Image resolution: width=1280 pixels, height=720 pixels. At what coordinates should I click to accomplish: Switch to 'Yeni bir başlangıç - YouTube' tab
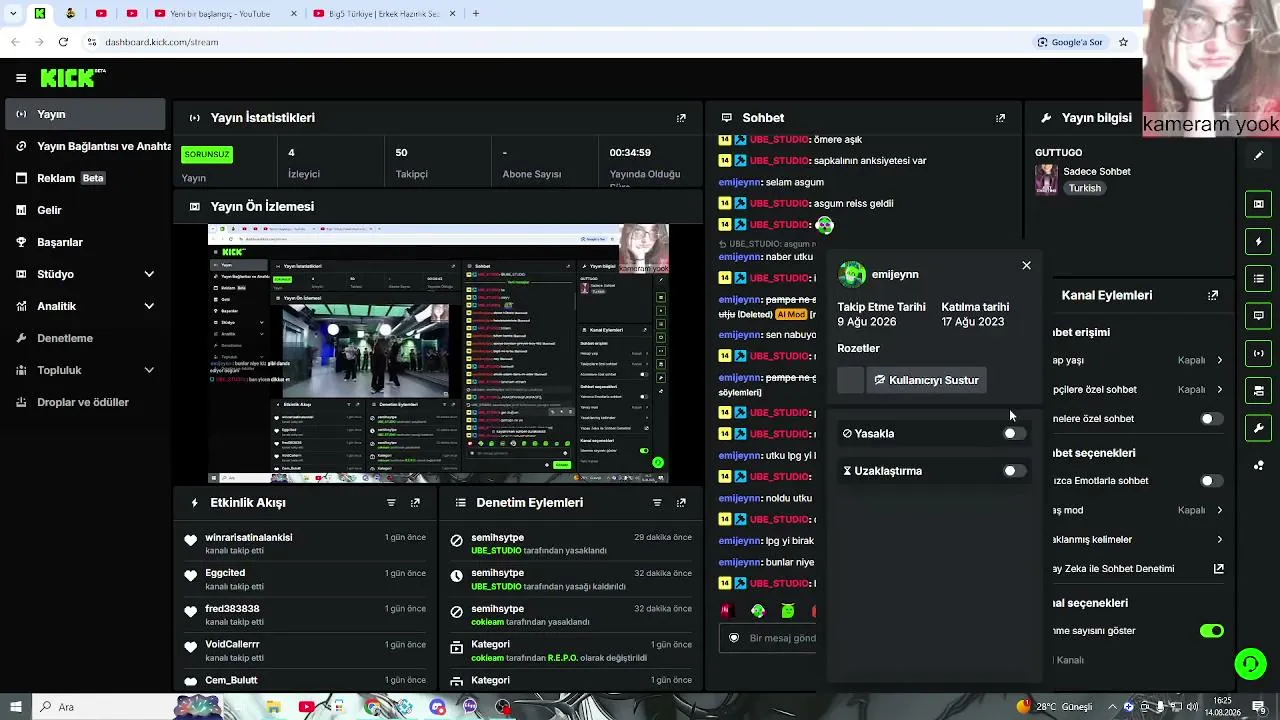[225, 13]
